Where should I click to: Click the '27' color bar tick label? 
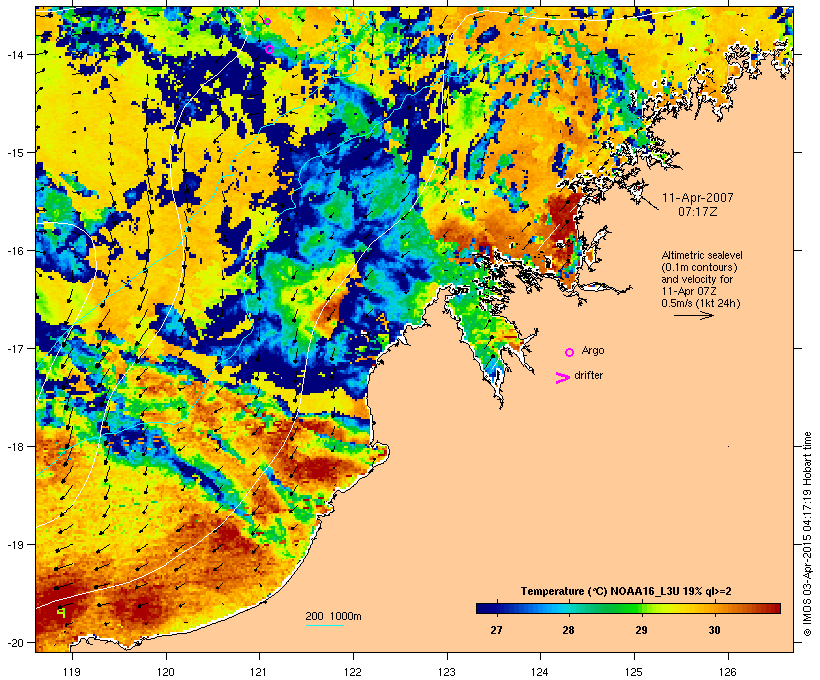496,630
